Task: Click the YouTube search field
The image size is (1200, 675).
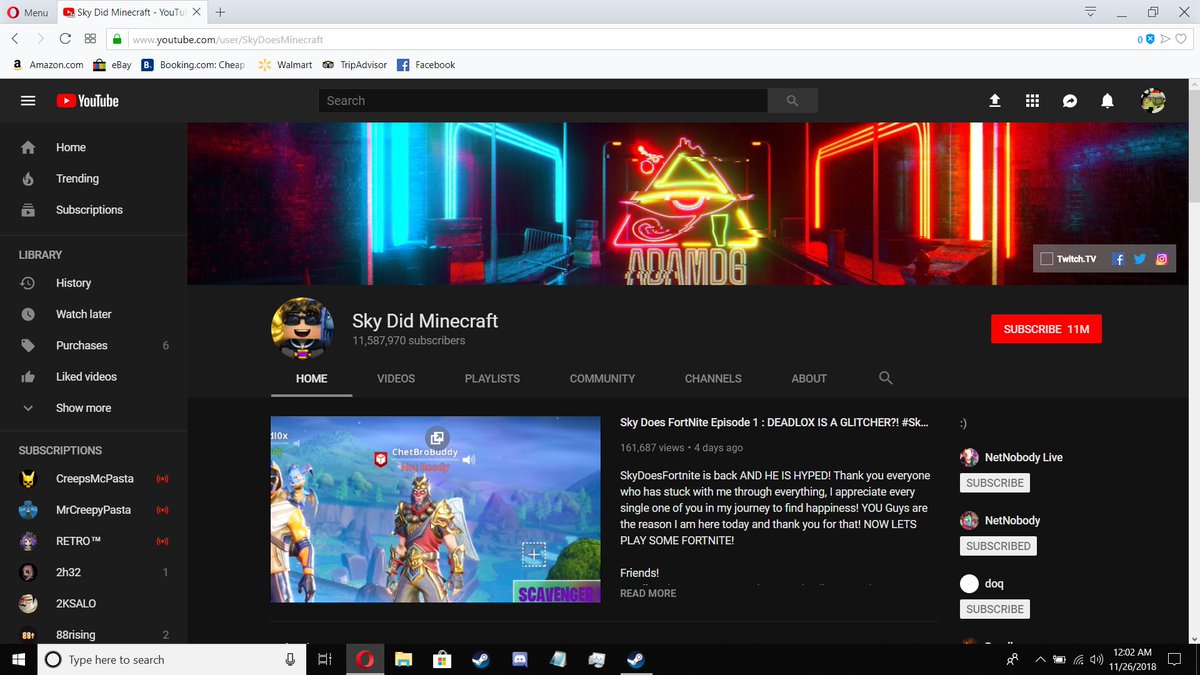Action: [543, 101]
